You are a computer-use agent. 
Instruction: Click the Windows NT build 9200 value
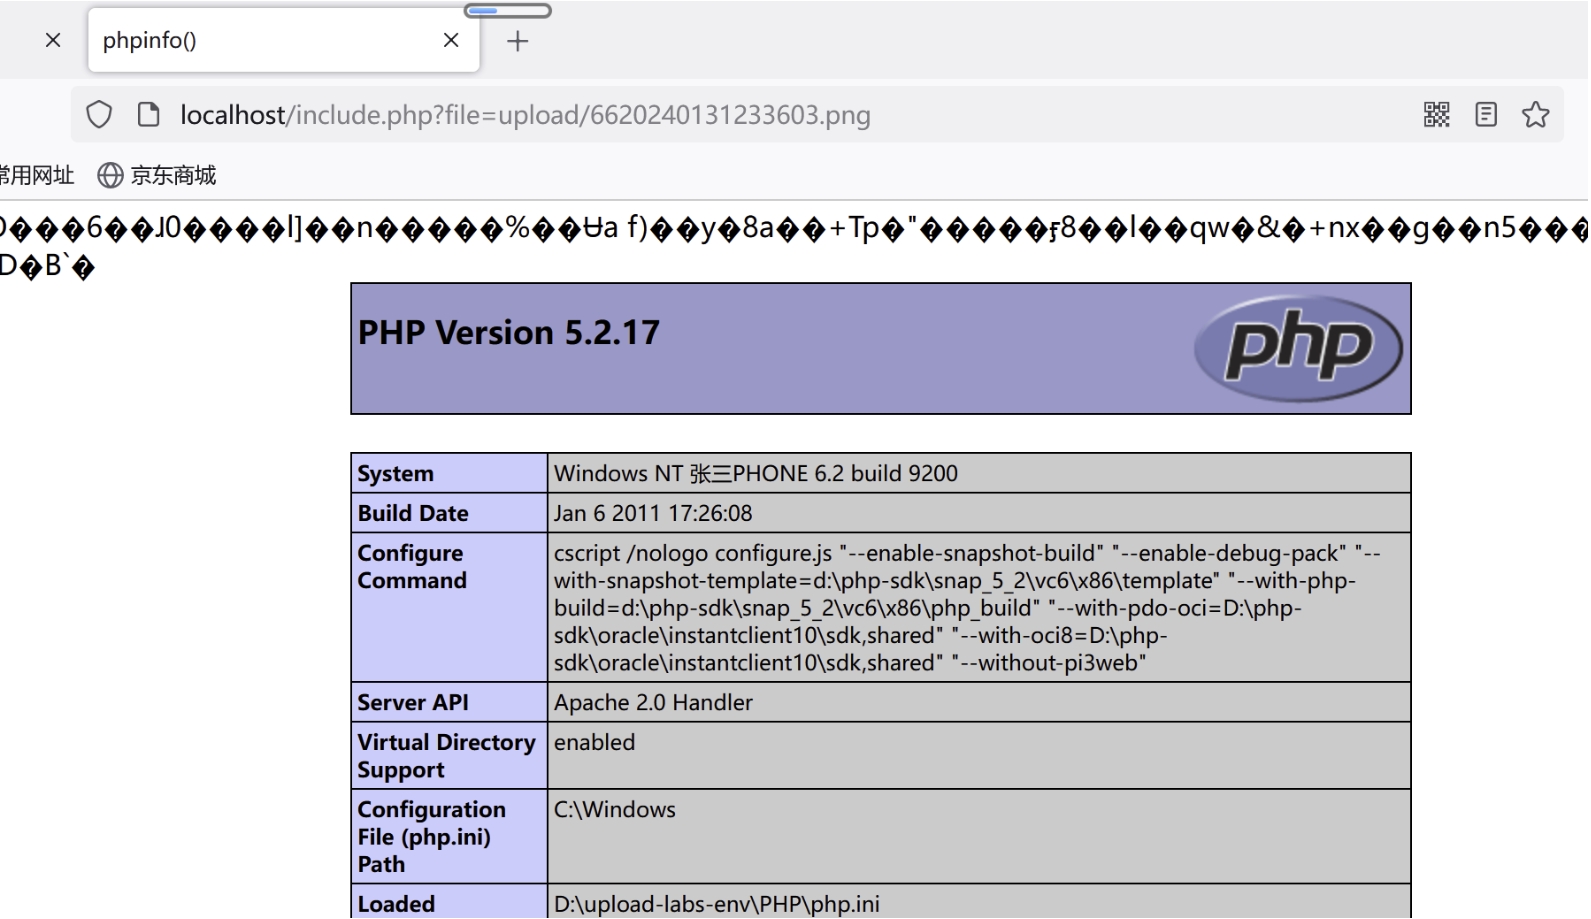pos(756,474)
